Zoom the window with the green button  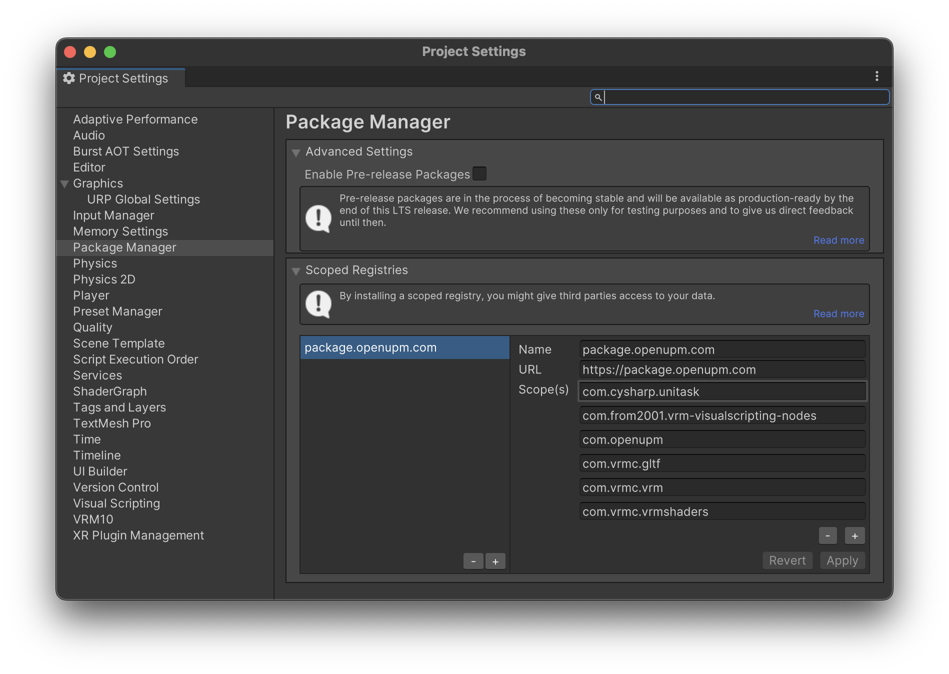pyautogui.click(x=110, y=52)
